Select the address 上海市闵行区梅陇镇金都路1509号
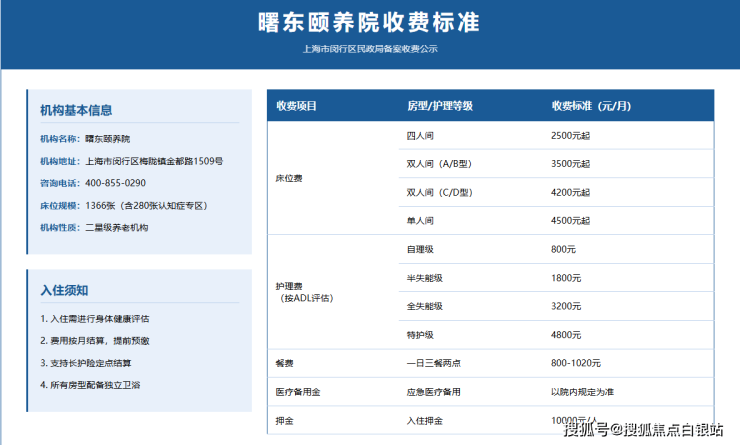Viewport: 740px width, 445px height. coord(154,161)
